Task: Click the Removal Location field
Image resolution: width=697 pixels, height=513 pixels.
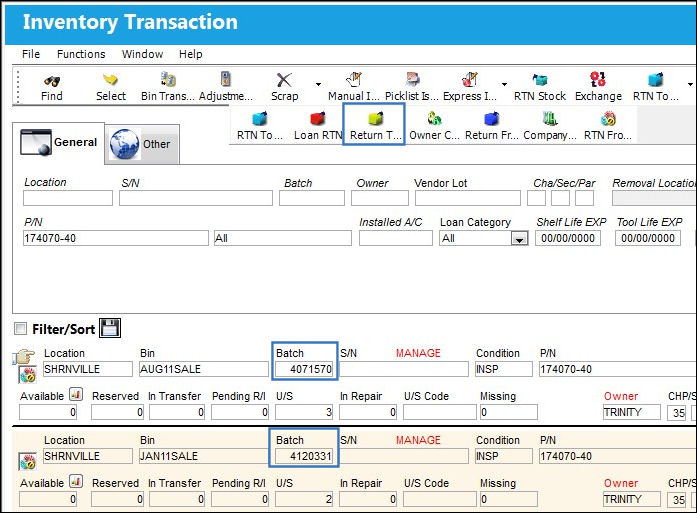Action: click(x=654, y=198)
